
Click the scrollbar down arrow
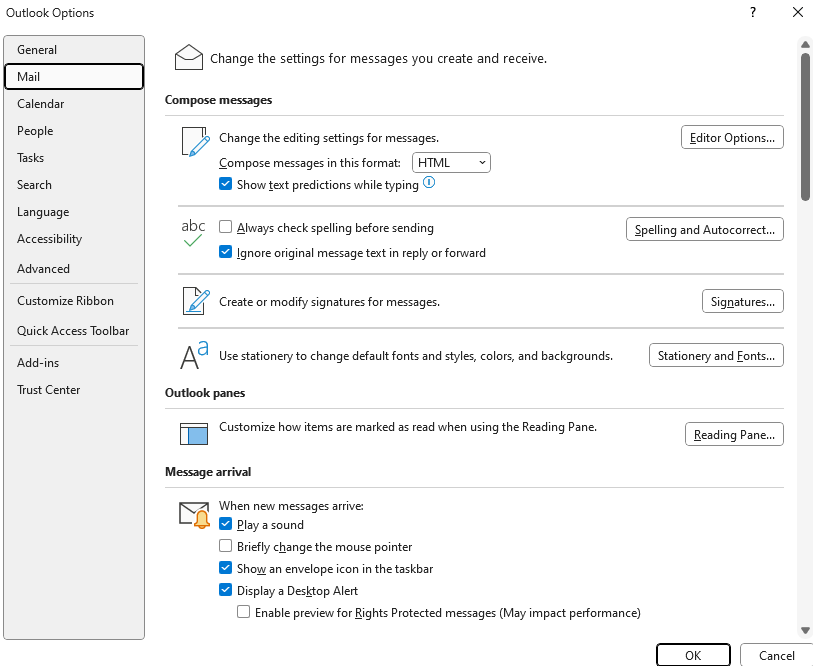pyautogui.click(x=805, y=631)
